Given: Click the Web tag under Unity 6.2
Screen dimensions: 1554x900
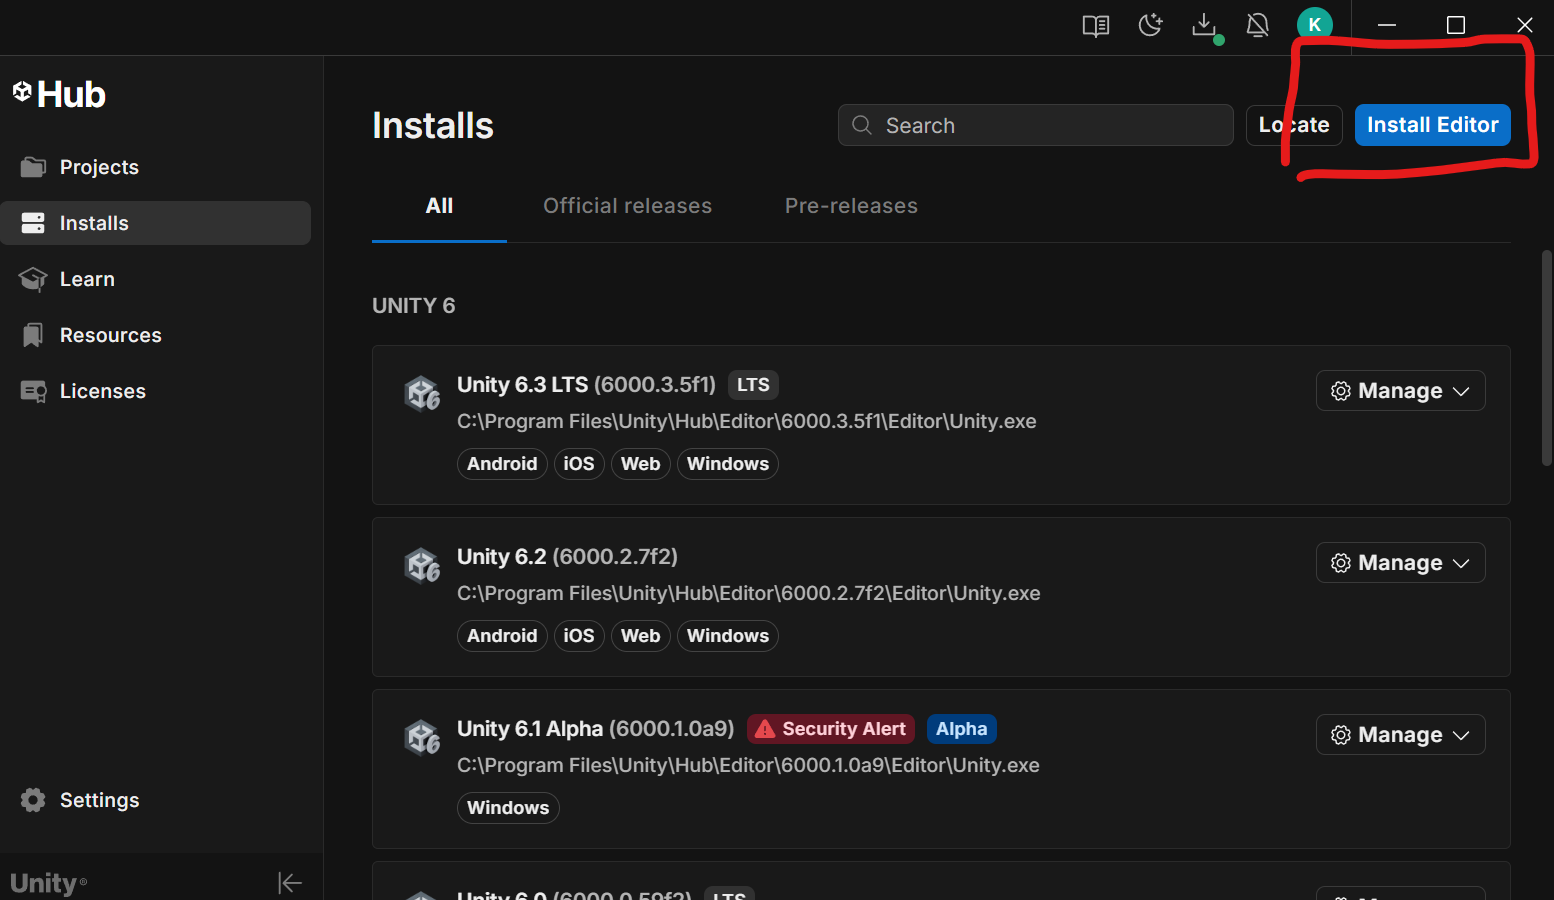Looking at the screenshot, I should [x=641, y=636].
